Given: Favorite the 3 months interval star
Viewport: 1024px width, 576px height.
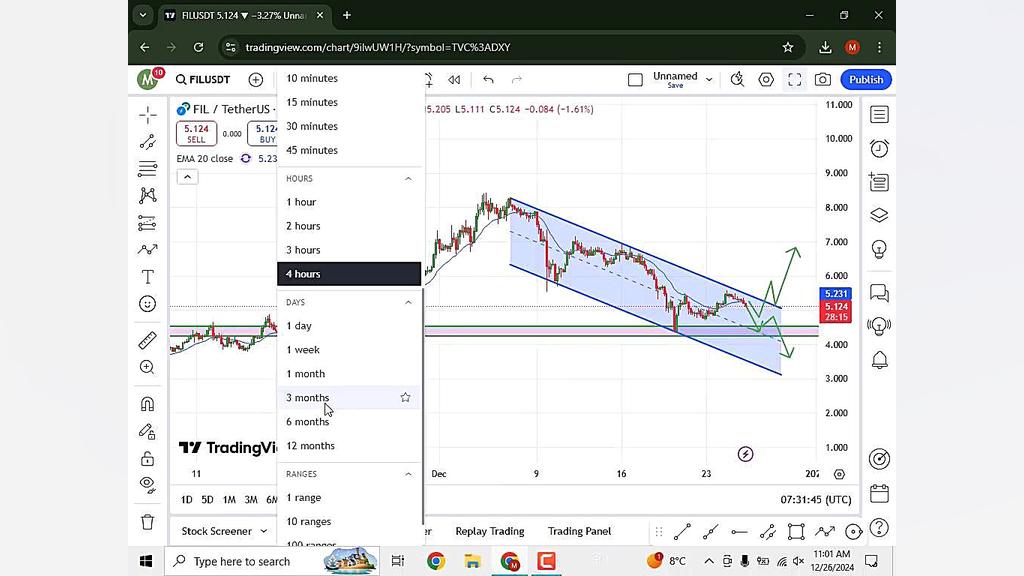Looking at the screenshot, I should (x=406, y=397).
